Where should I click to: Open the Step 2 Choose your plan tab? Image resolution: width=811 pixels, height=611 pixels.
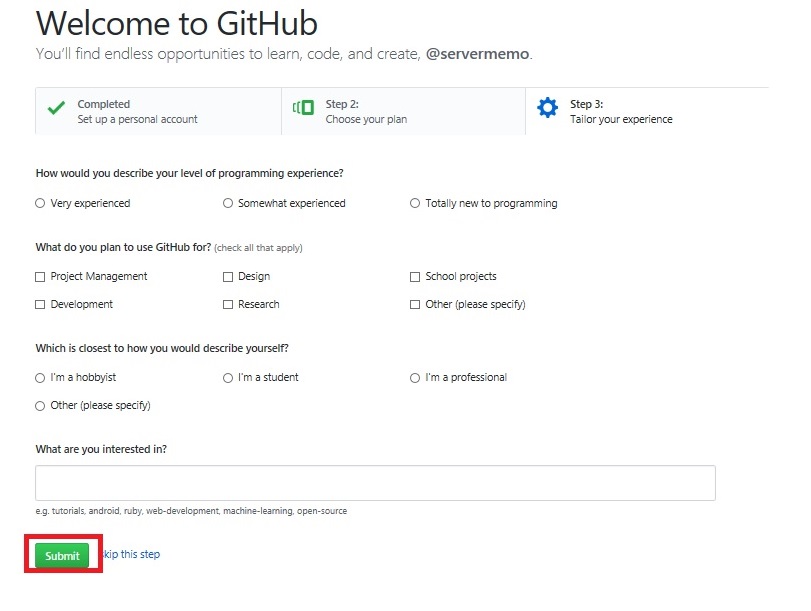pyautogui.click(x=403, y=111)
